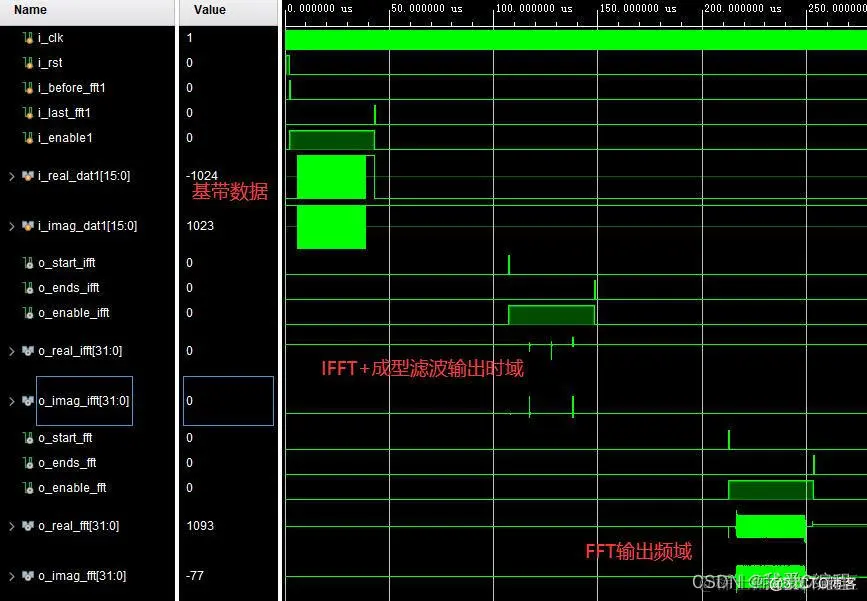Expand the o_imag_ifft[31:0] bus
The height and width of the screenshot is (601, 867).
tap(12, 401)
